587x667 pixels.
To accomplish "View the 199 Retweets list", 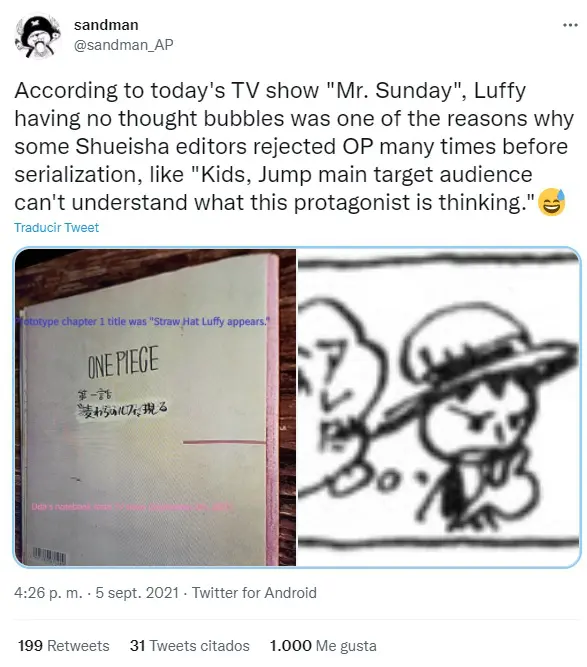I will [x=64, y=646].
